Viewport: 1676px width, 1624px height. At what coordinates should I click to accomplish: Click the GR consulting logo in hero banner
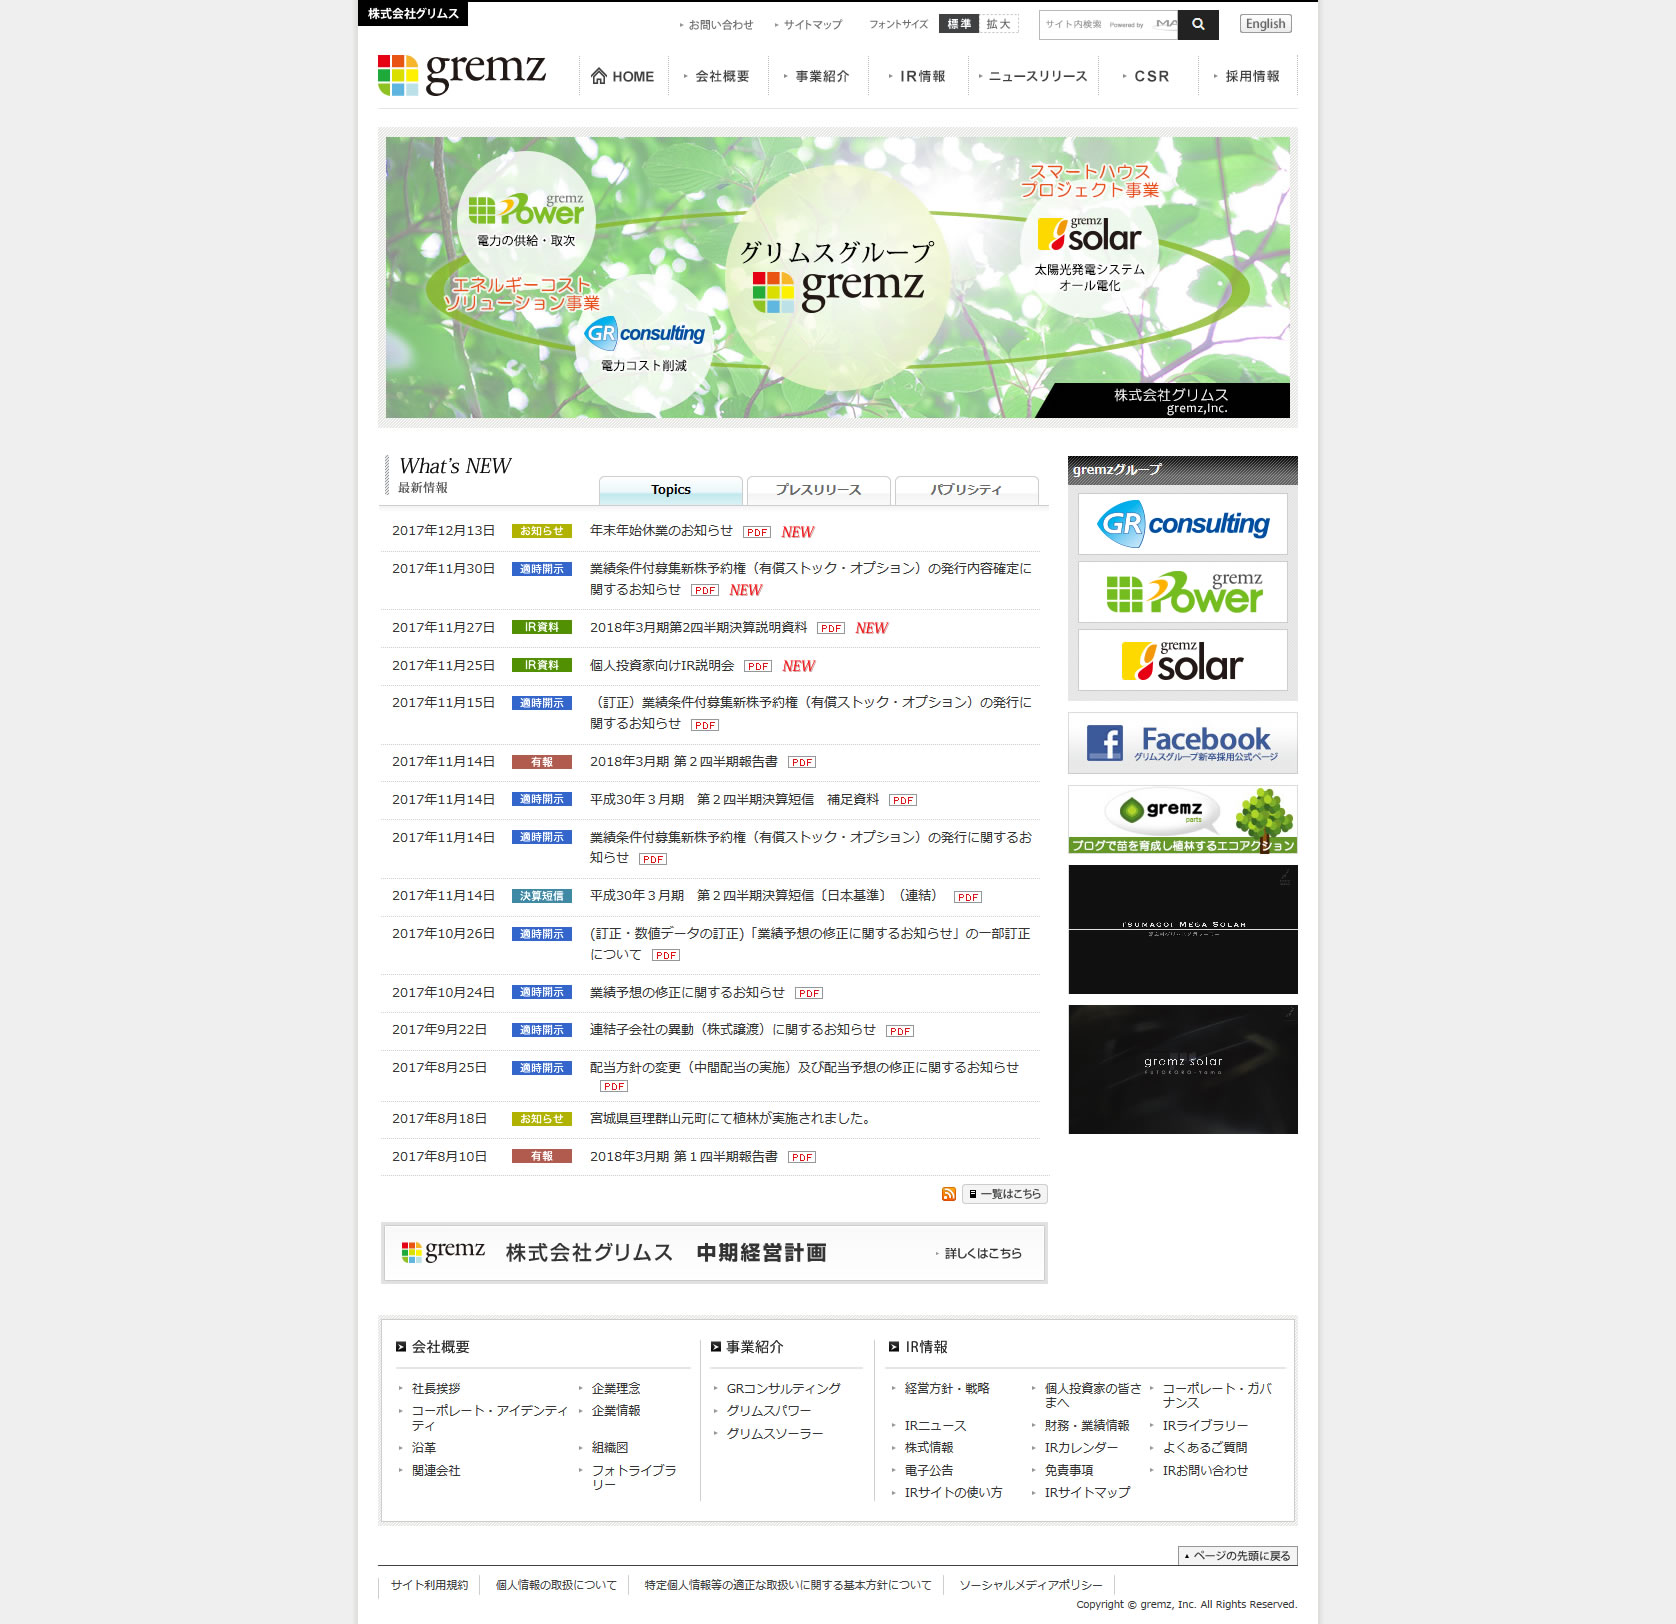(645, 333)
